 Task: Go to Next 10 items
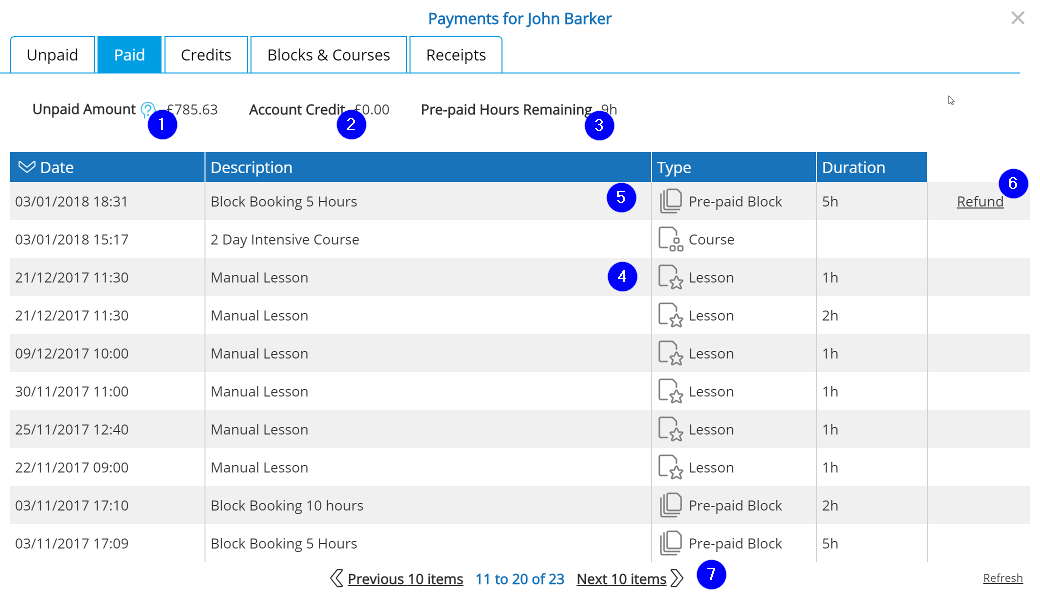click(621, 579)
